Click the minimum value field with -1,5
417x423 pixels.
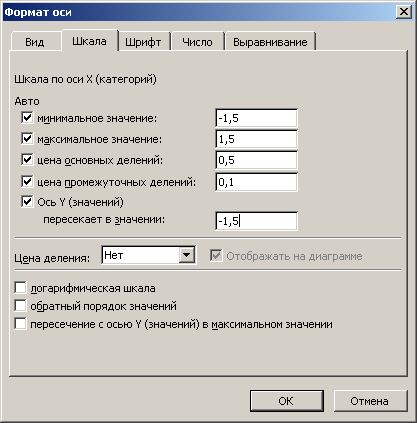(x=256, y=118)
